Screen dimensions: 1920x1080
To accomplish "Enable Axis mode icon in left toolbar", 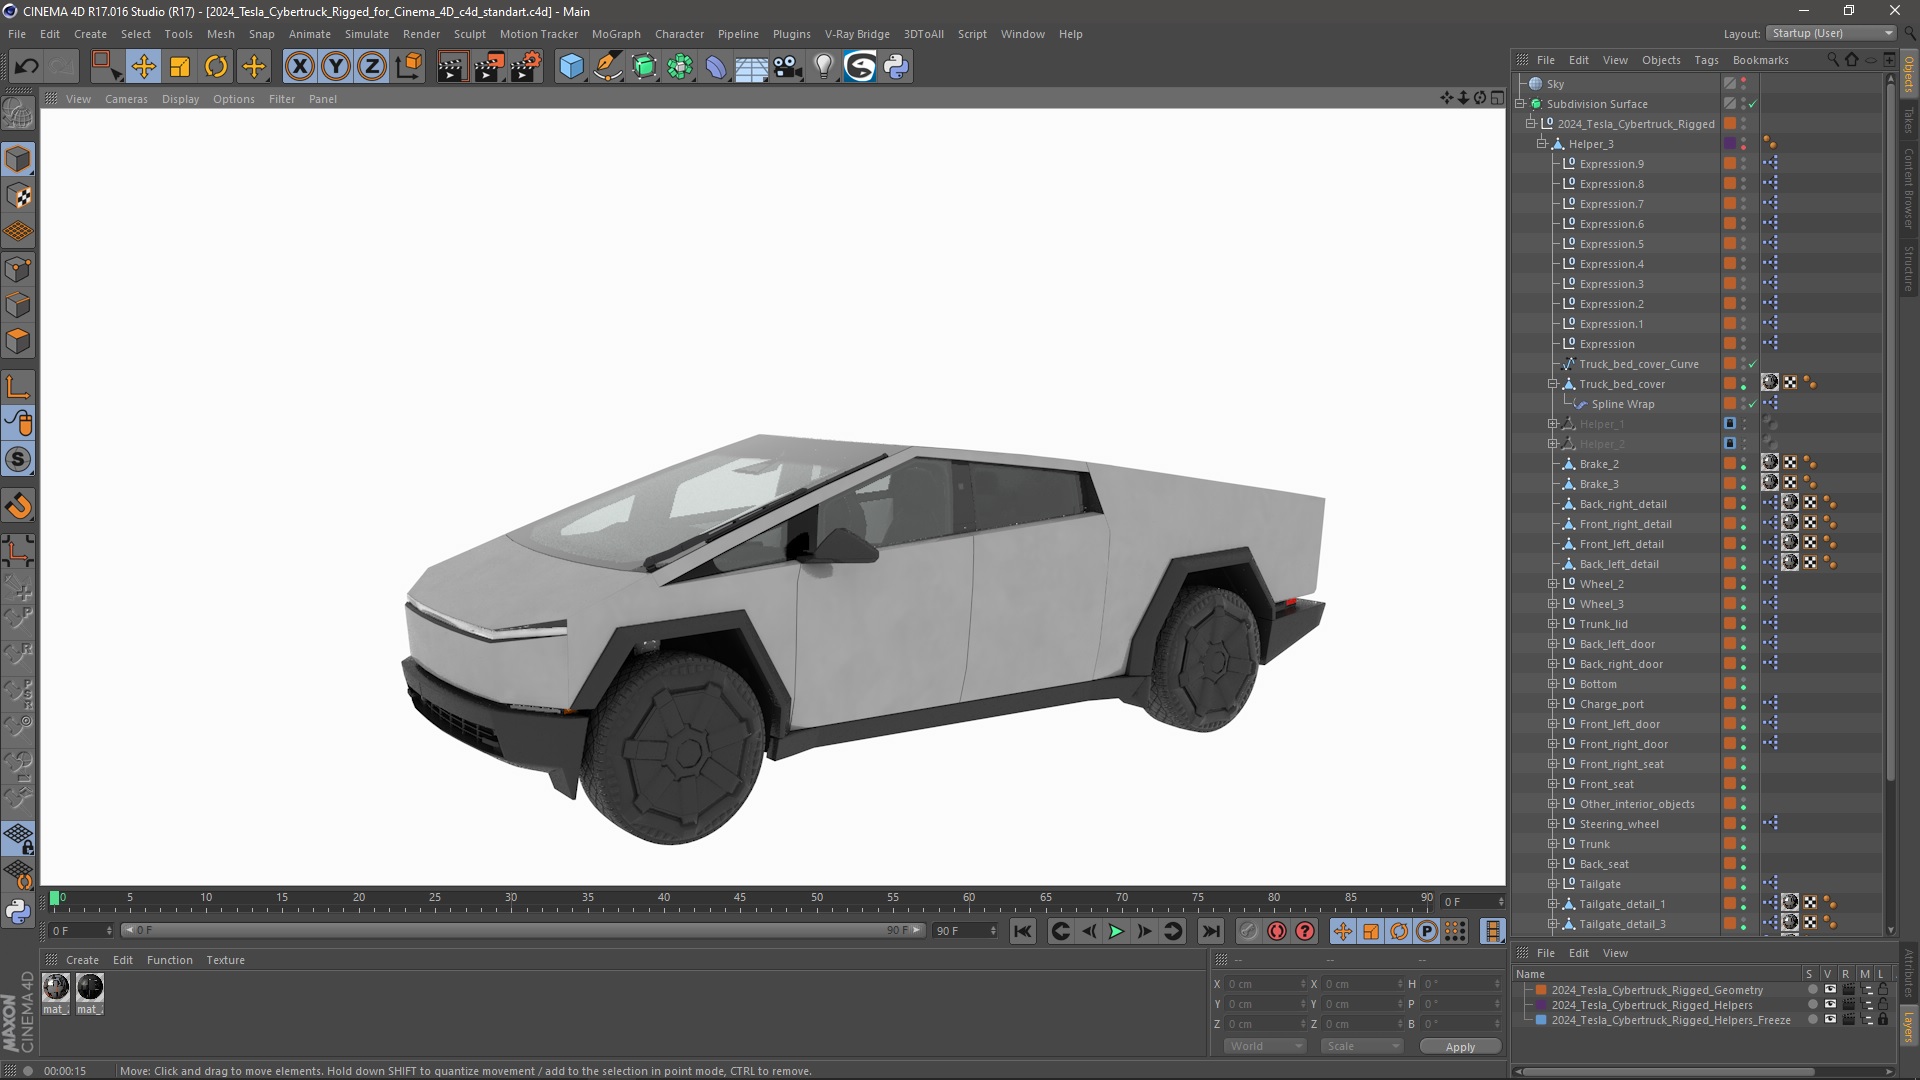I will (18, 388).
